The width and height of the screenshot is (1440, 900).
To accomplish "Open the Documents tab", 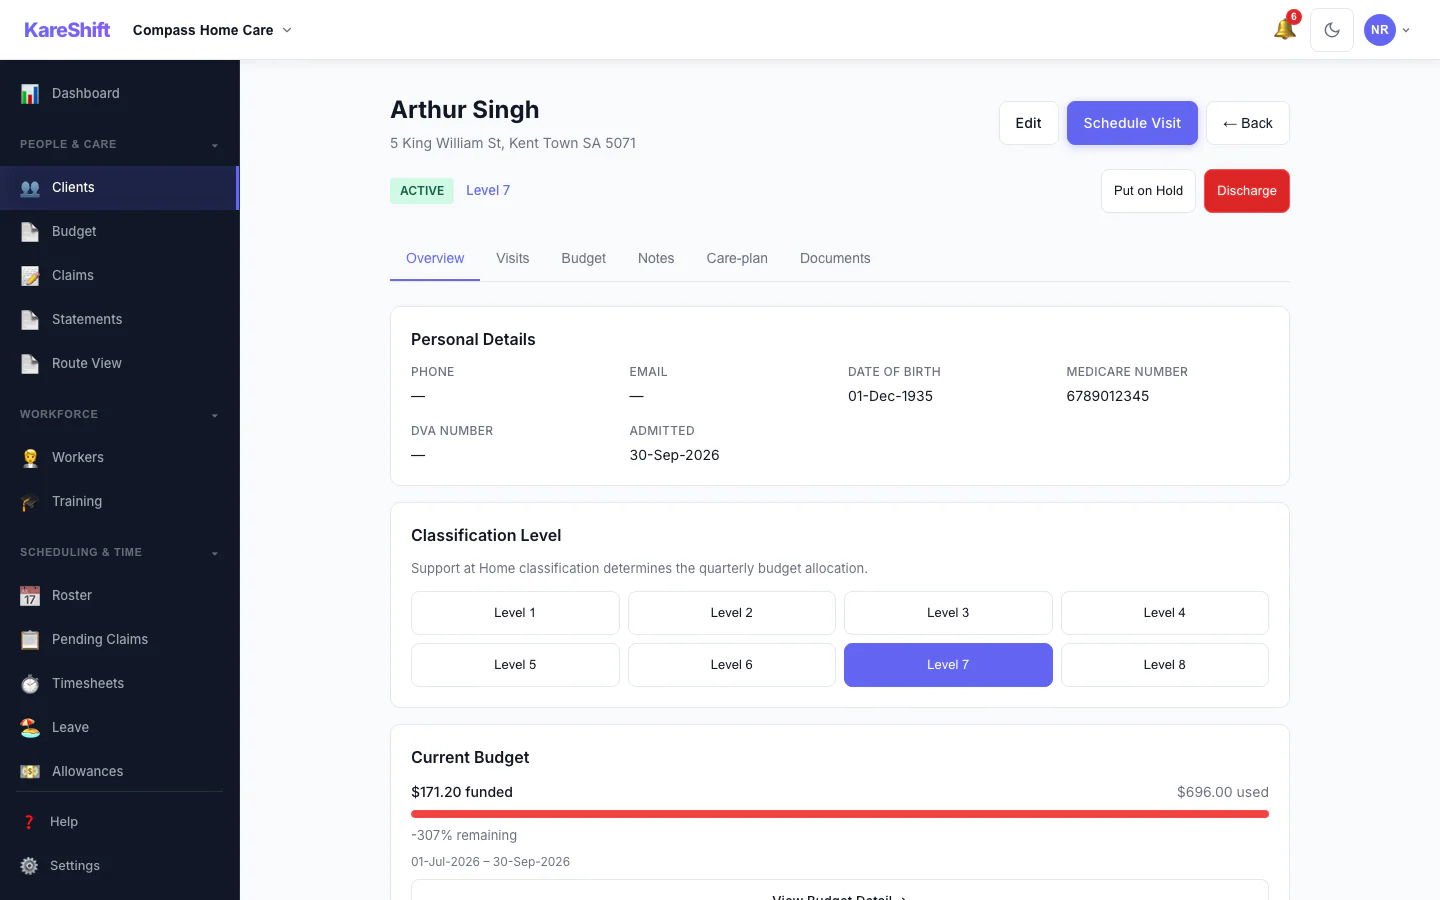I will (x=835, y=258).
